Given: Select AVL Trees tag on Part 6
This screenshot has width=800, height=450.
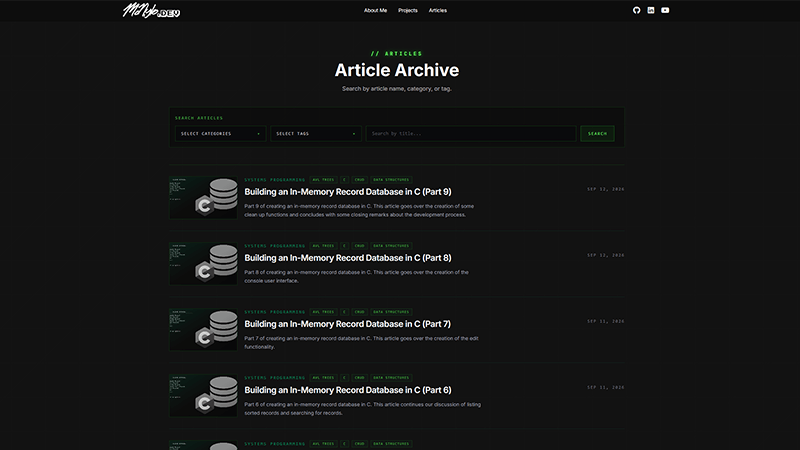Looking at the screenshot, I should [323, 378].
